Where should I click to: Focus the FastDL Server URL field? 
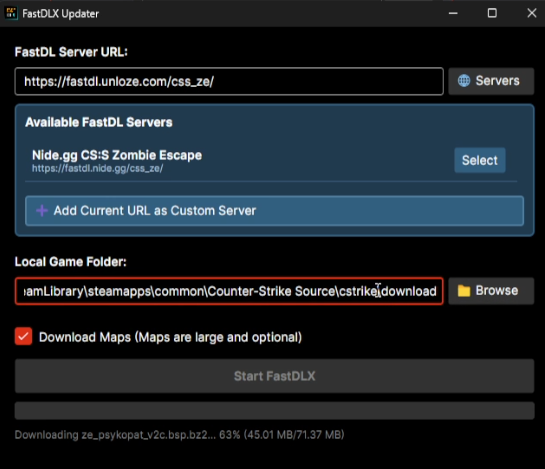click(229, 81)
